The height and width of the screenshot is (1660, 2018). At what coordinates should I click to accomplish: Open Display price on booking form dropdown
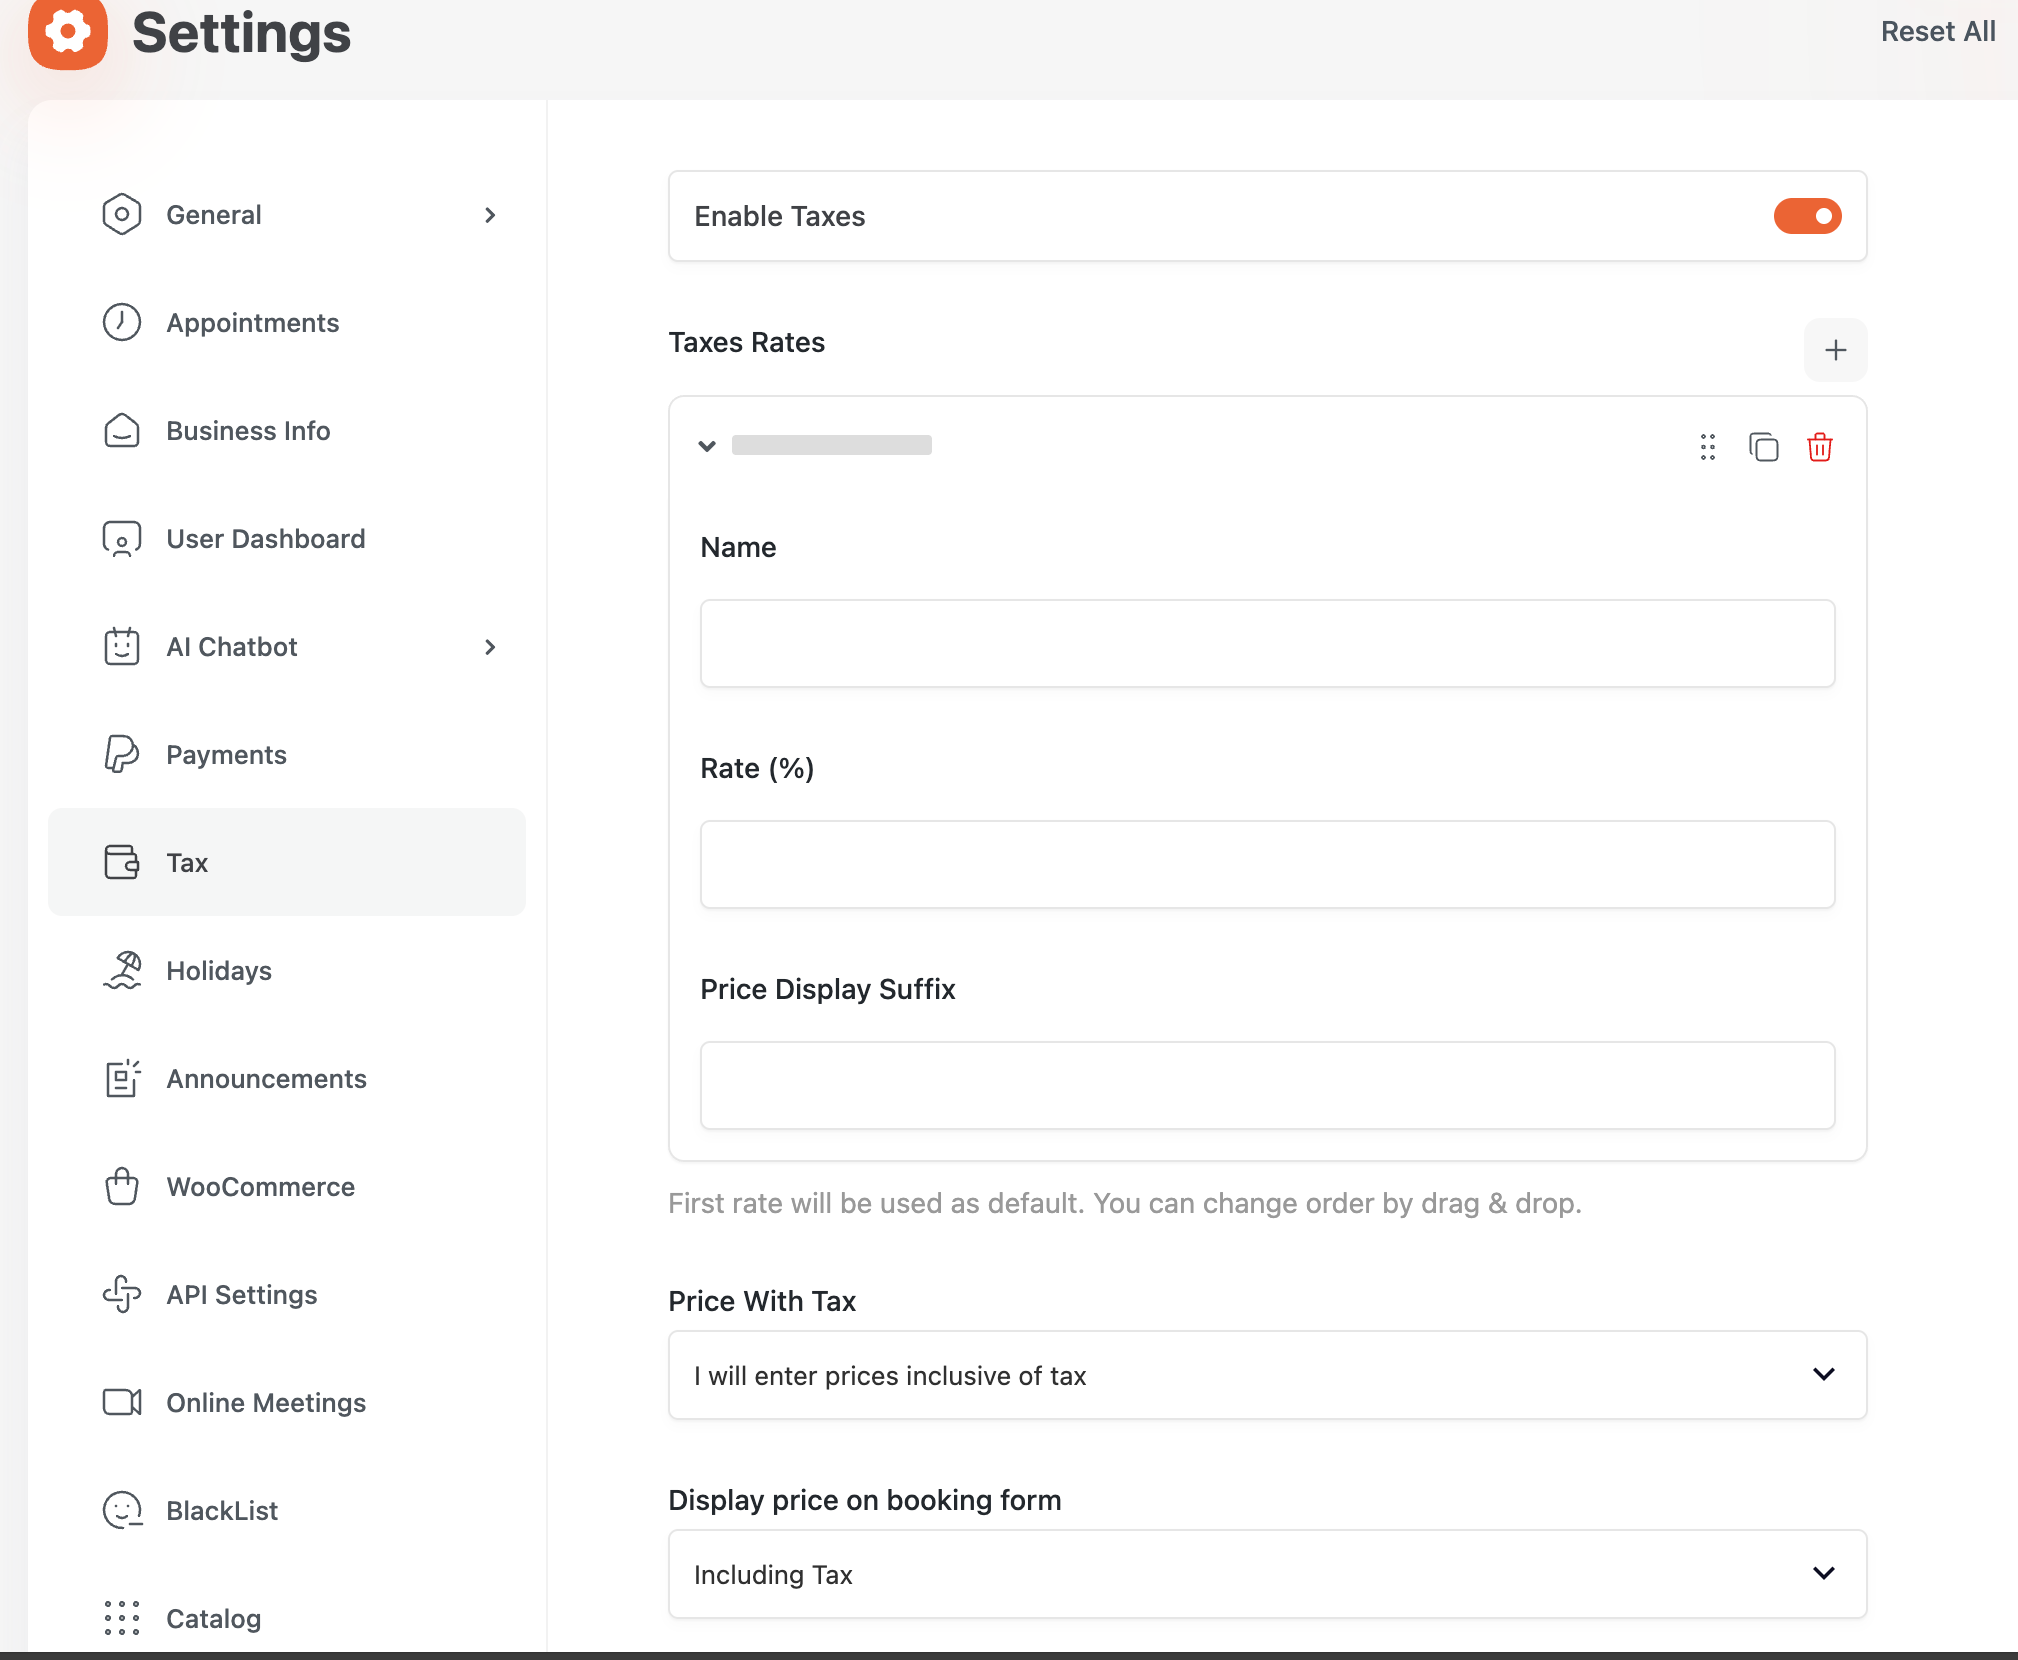pos(1267,1574)
